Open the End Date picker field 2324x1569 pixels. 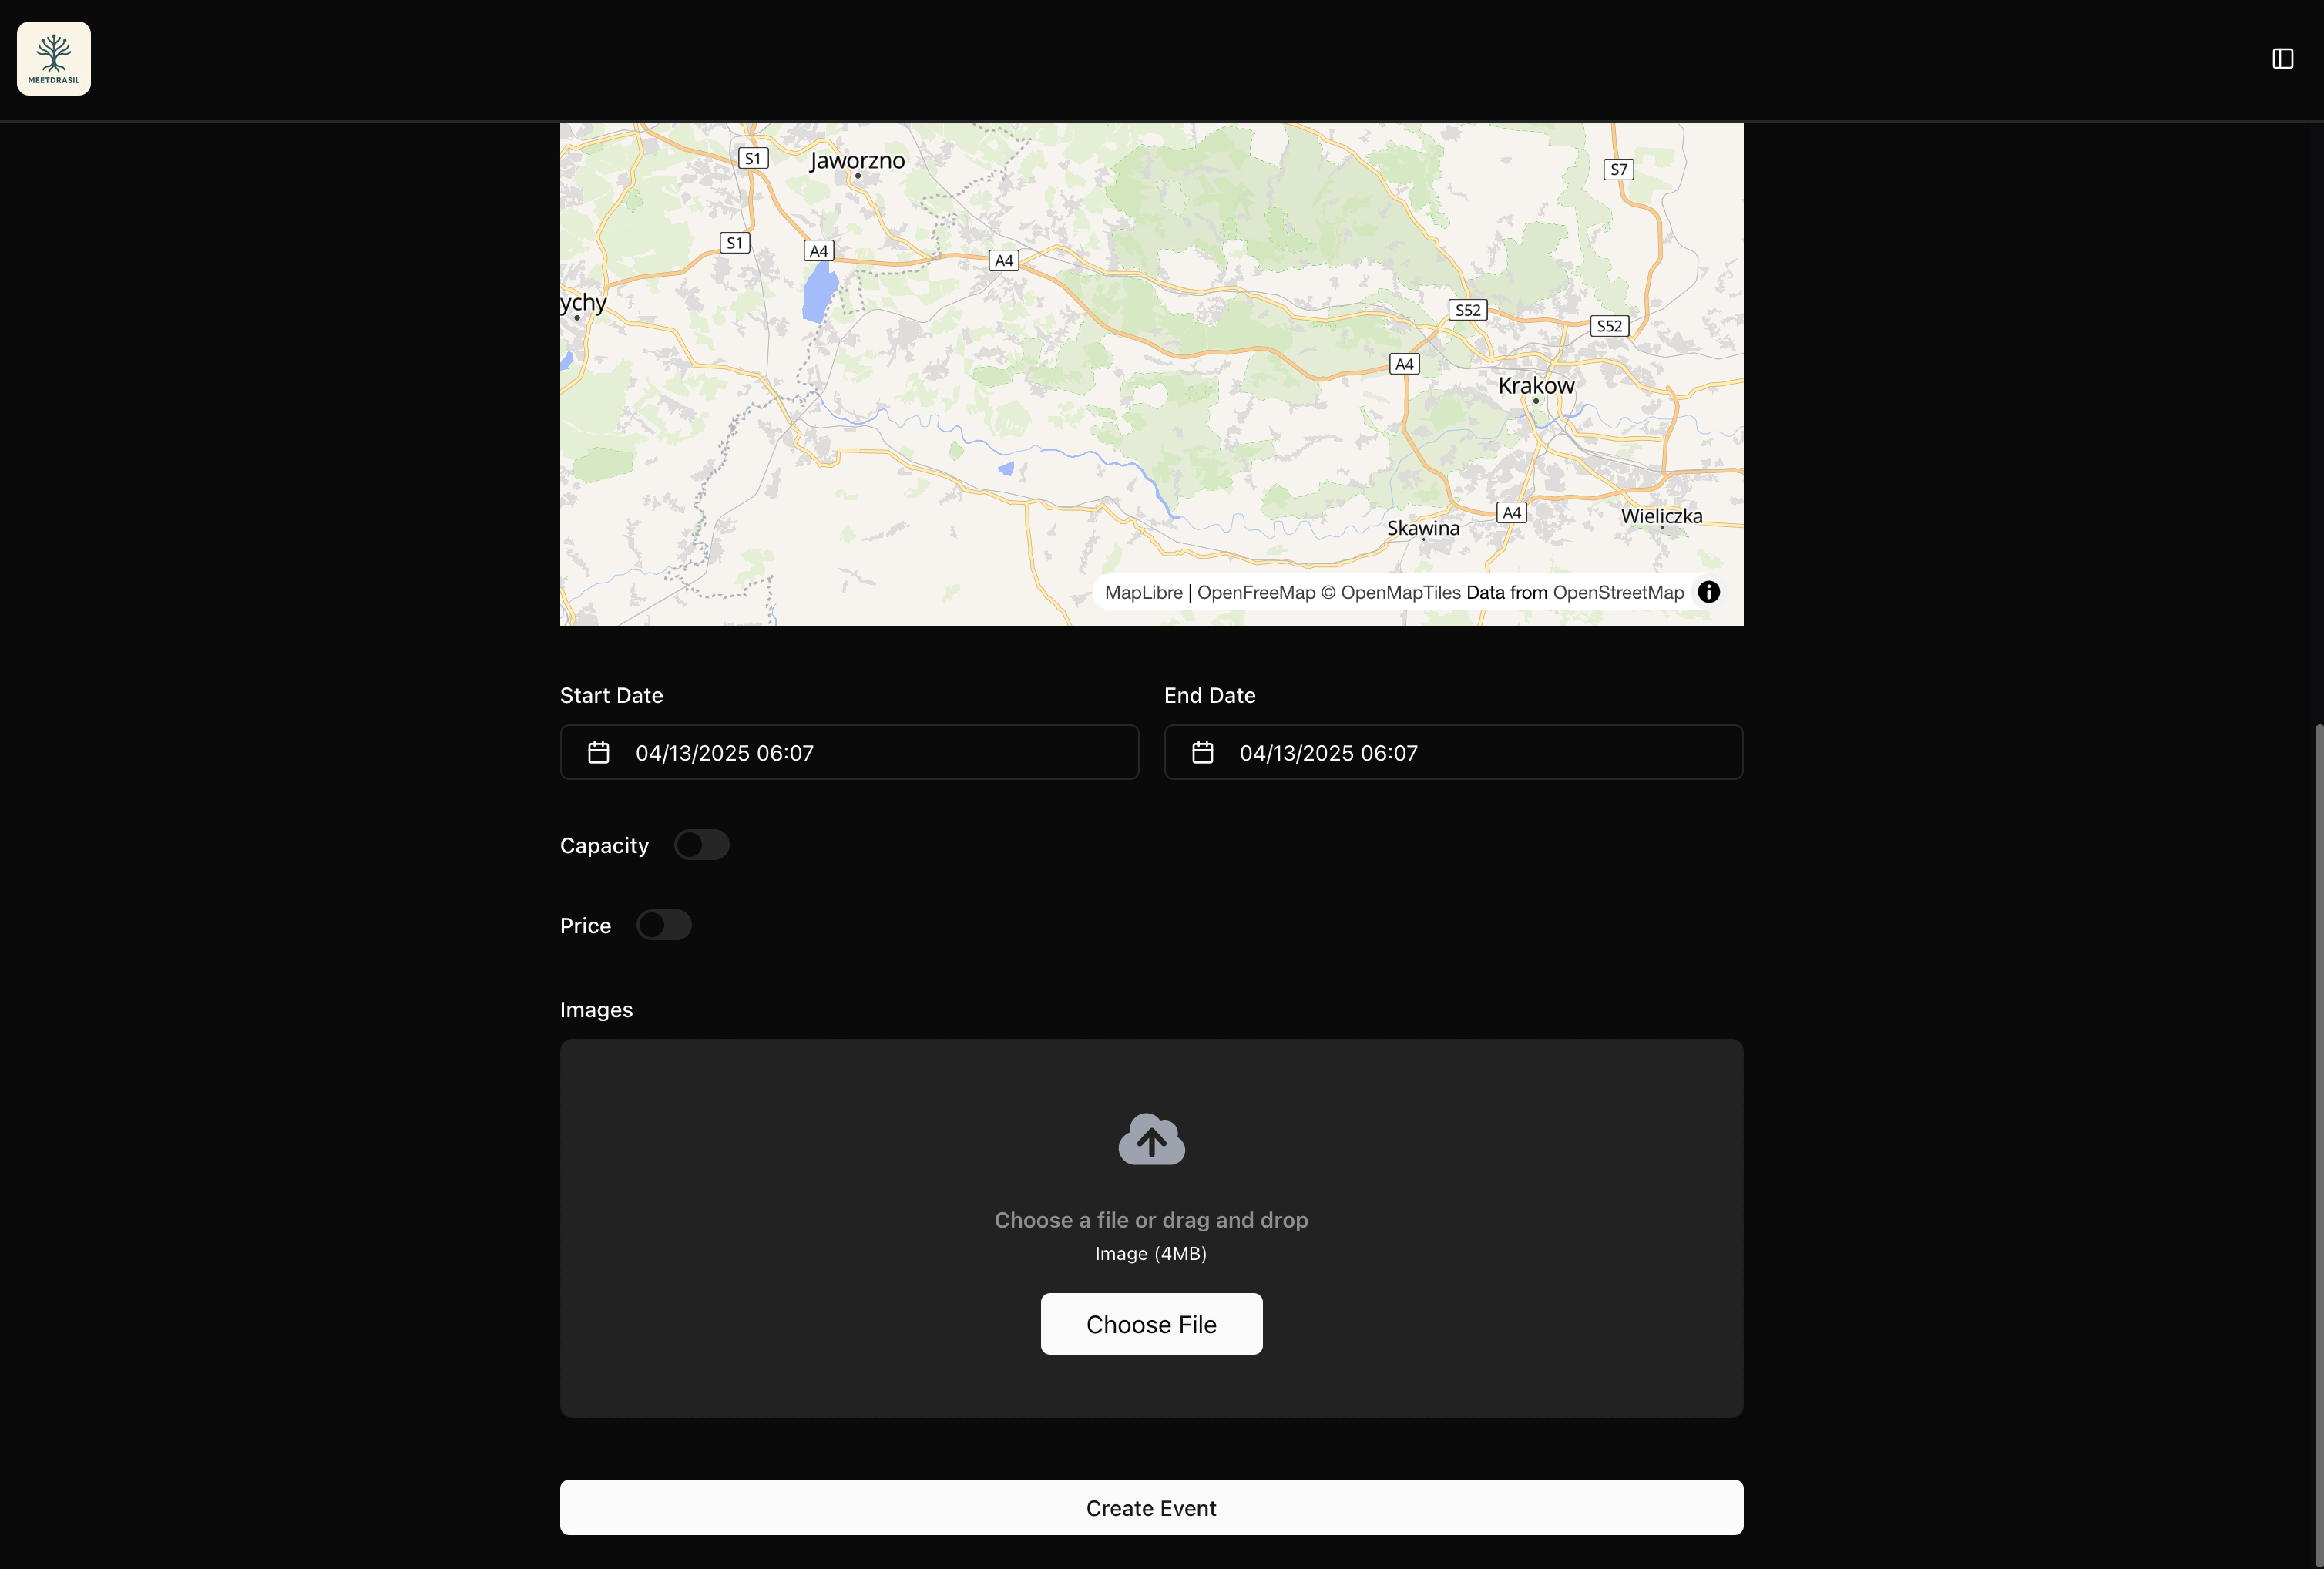point(1453,752)
